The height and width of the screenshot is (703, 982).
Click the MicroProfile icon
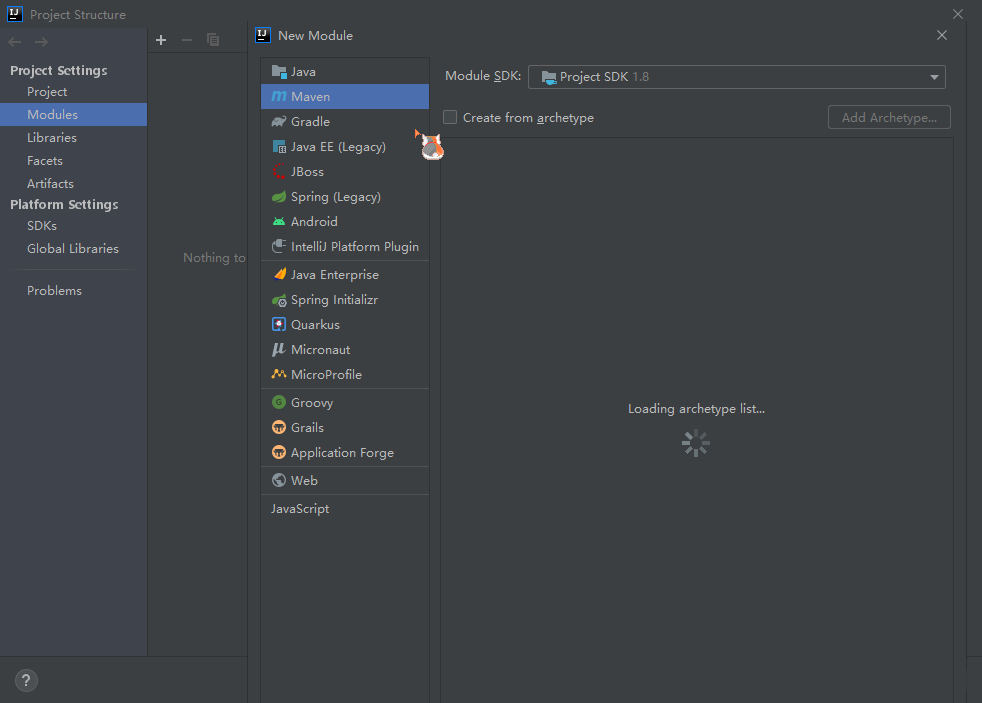point(279,374)
